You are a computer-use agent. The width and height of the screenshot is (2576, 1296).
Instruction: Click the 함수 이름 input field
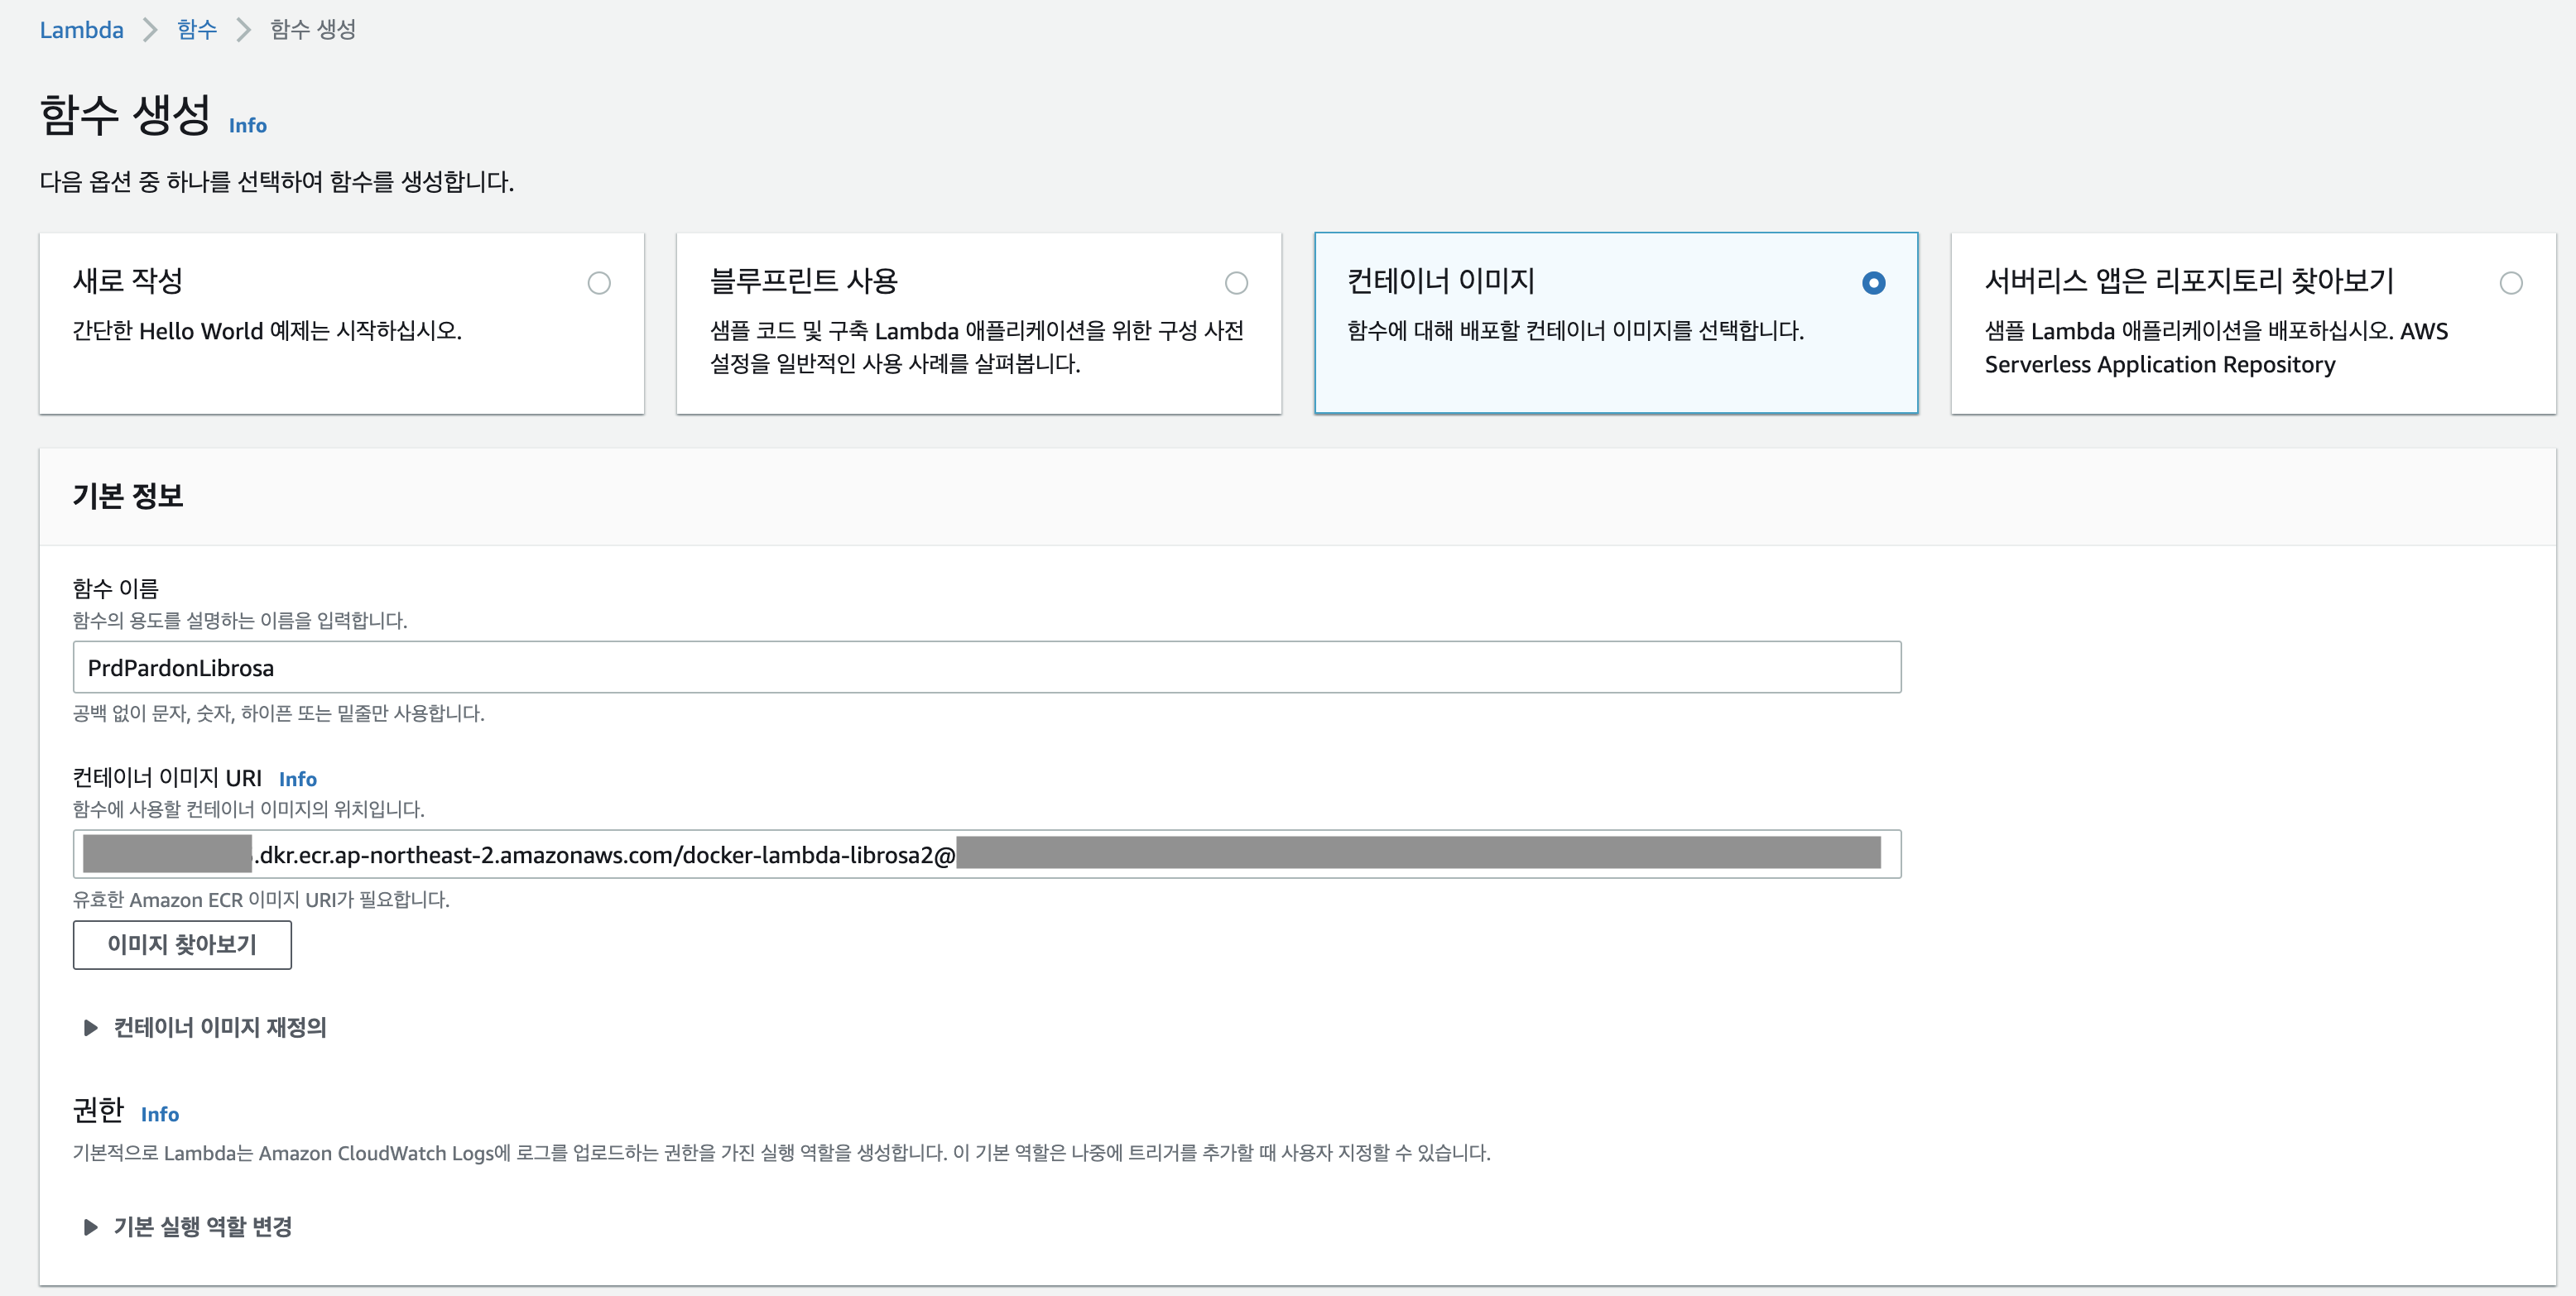point(986,667)
